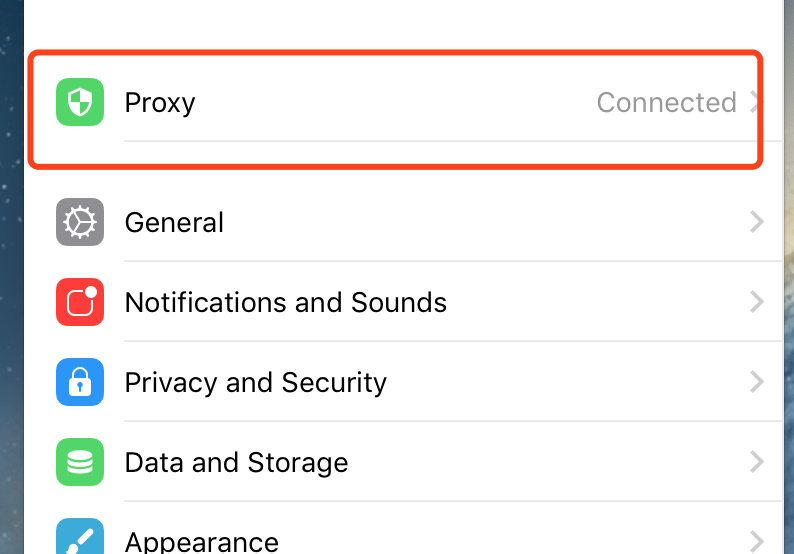Click chevron next to Privacy and Security
Screen dimensions: 794x554
[x=757, y=382]
